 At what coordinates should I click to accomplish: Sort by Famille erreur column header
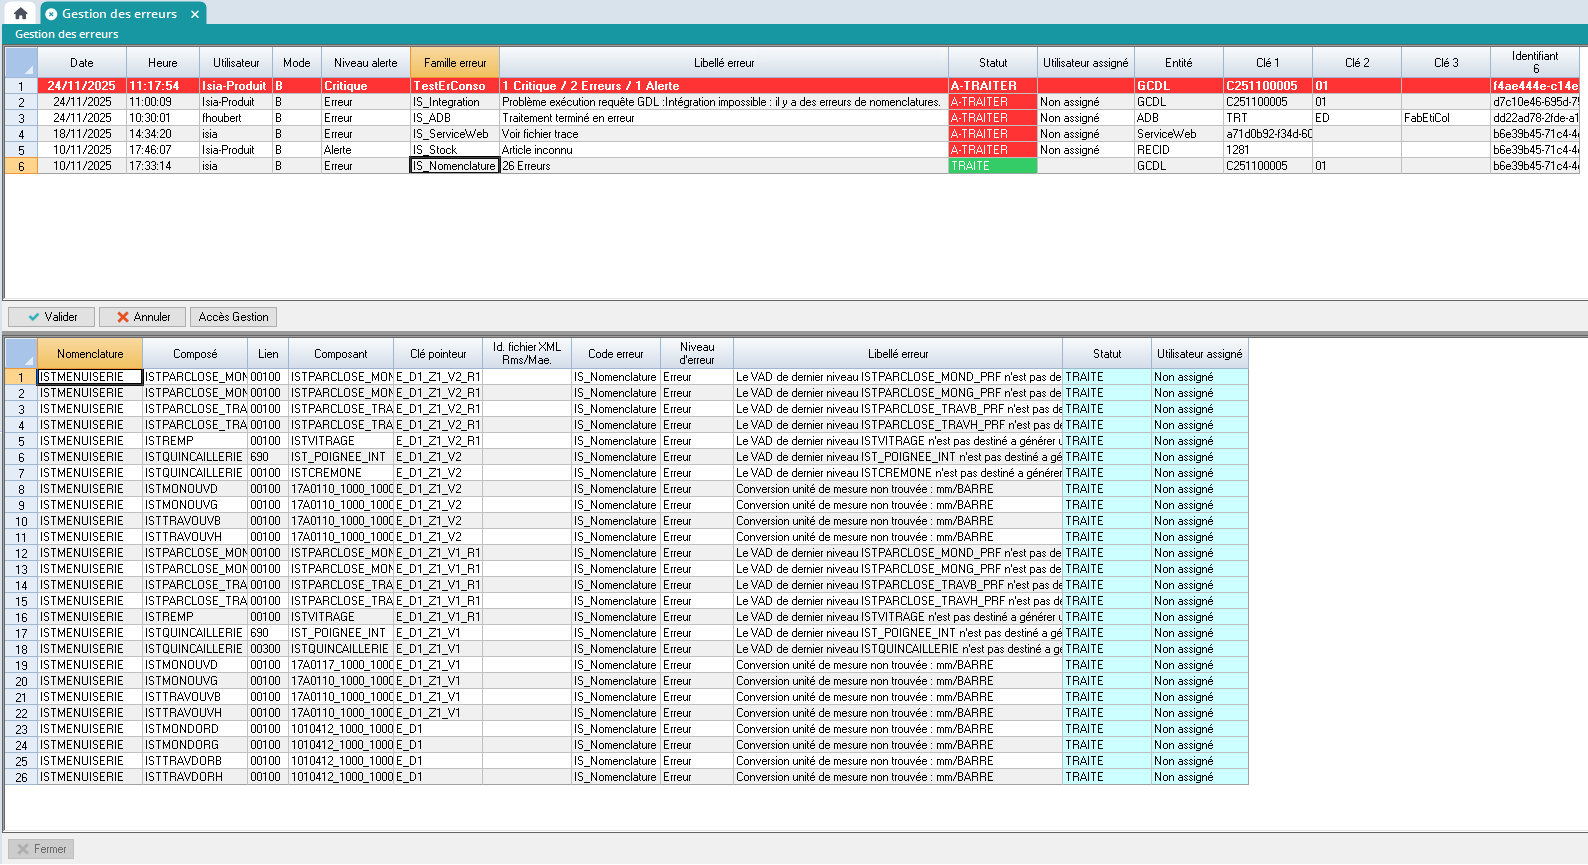click(455, 63)
